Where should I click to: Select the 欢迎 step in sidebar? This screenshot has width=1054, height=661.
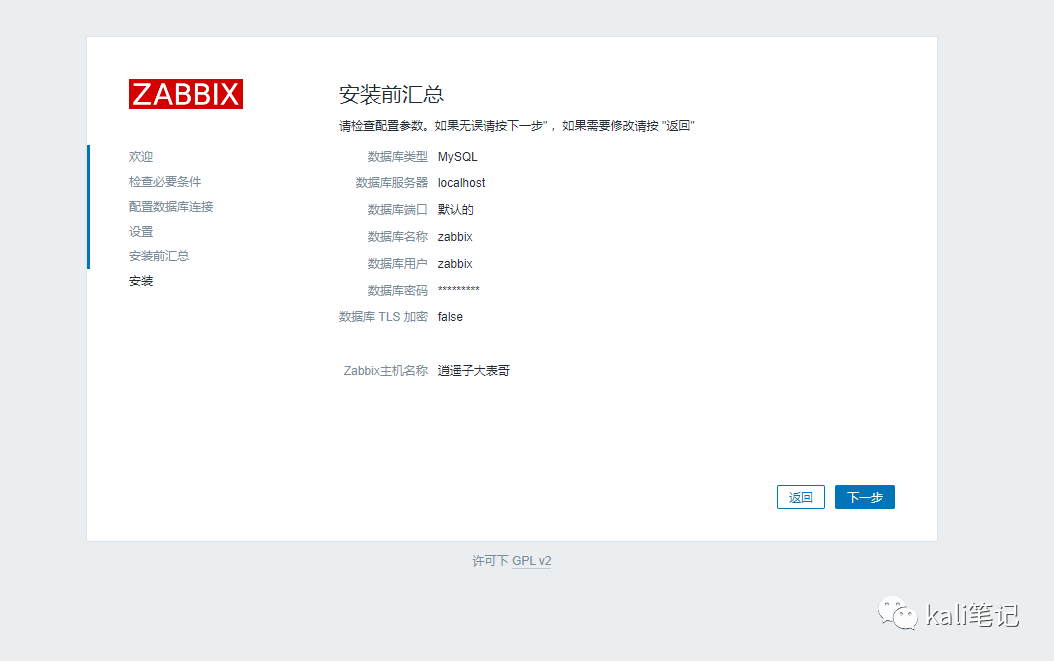pyautogui.click(x=141, y=157)
